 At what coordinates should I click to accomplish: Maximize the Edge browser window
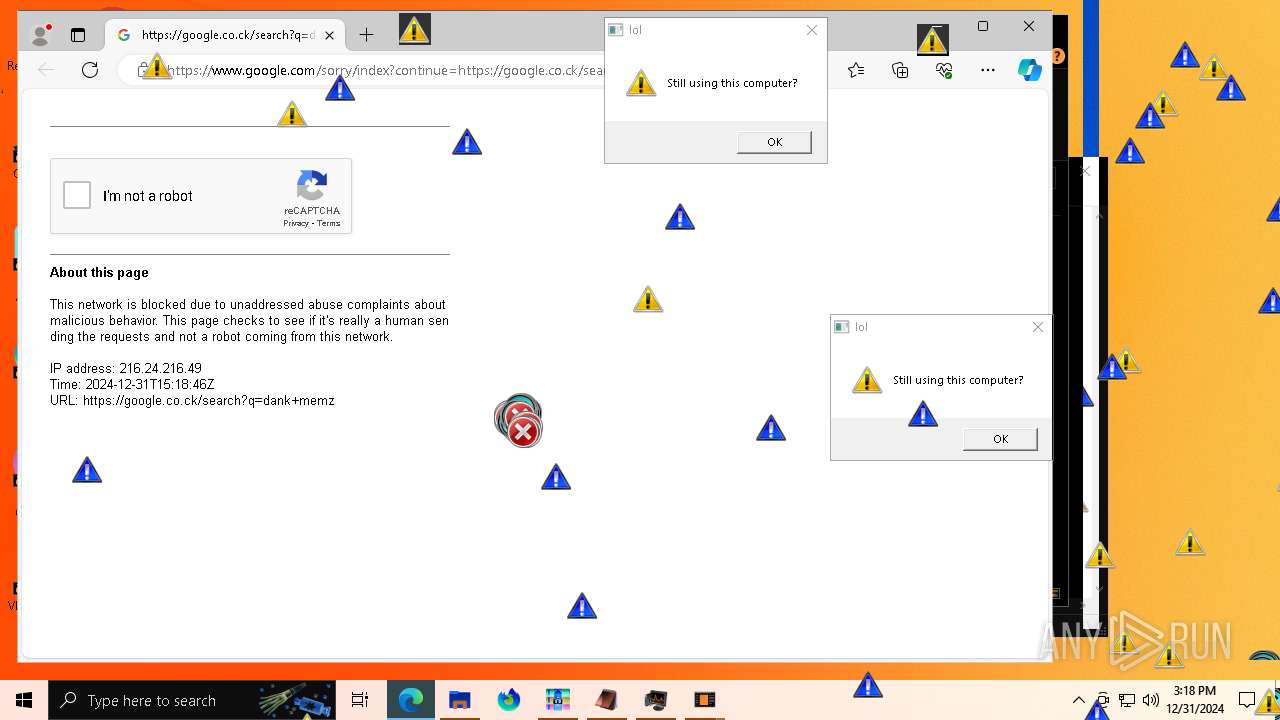tap(983, 27)
